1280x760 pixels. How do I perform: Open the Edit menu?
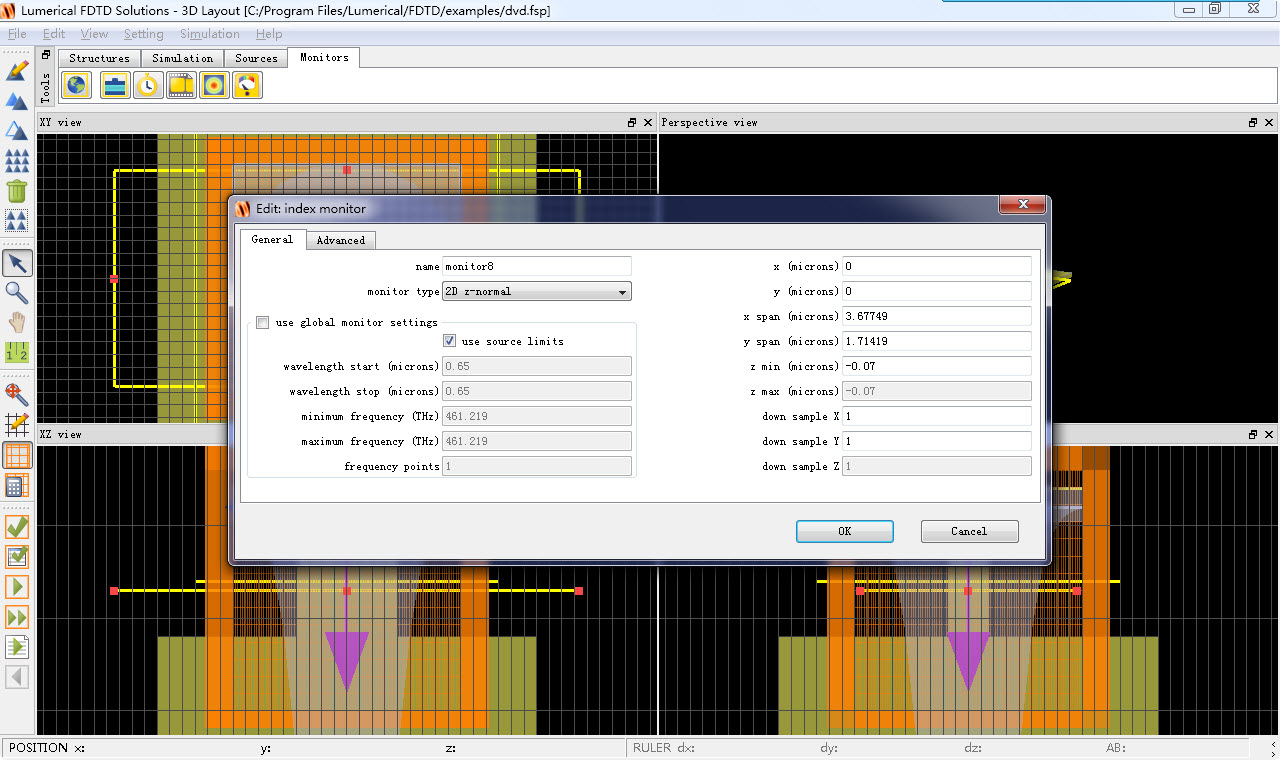click(54, 34)
